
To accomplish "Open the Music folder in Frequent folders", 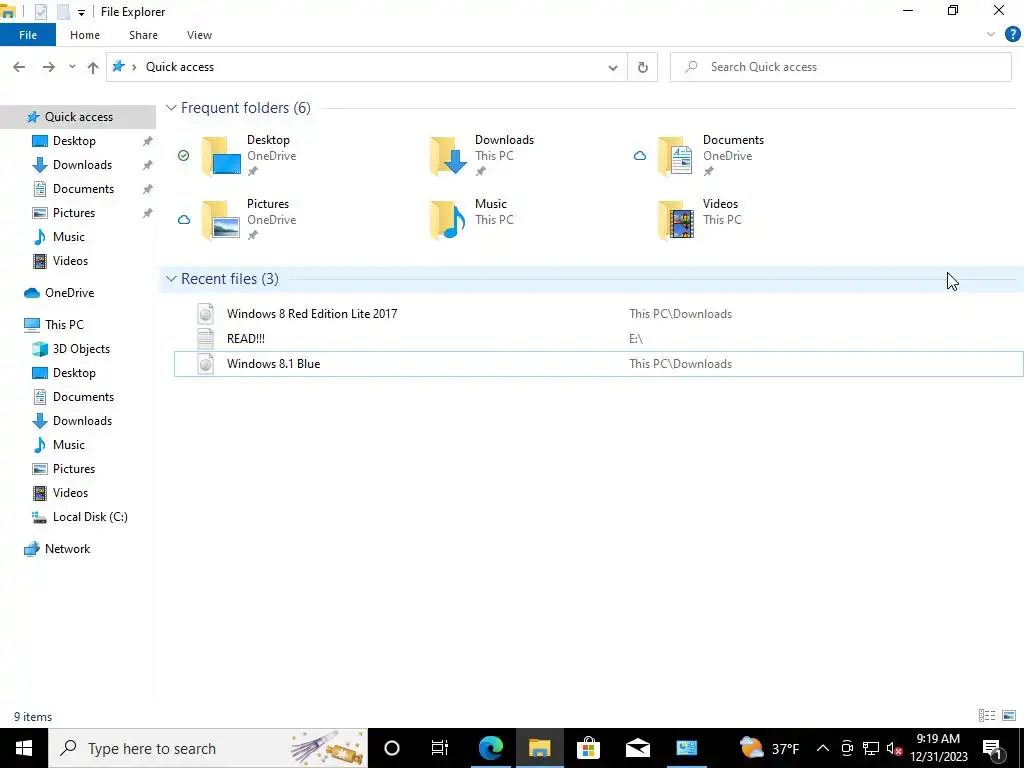I will pos(471,219).
